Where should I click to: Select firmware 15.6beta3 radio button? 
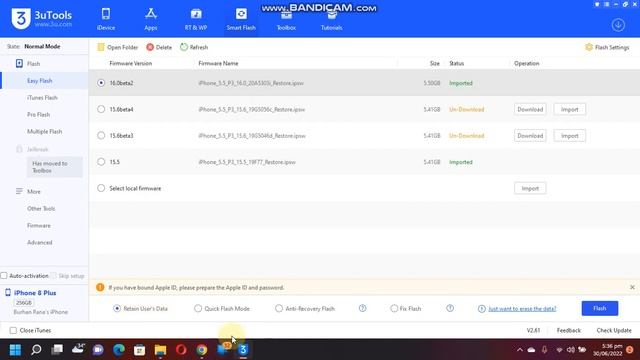(x=101, y=136)
